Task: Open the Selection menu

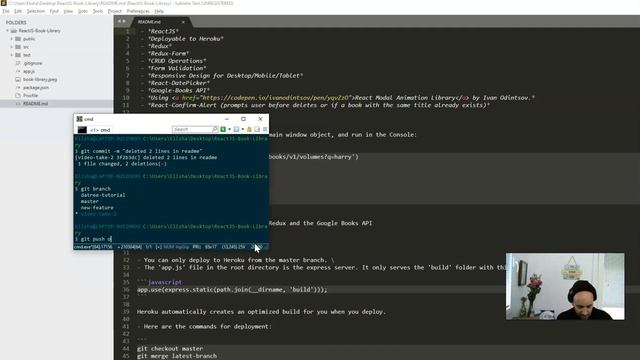Action: 36,11
